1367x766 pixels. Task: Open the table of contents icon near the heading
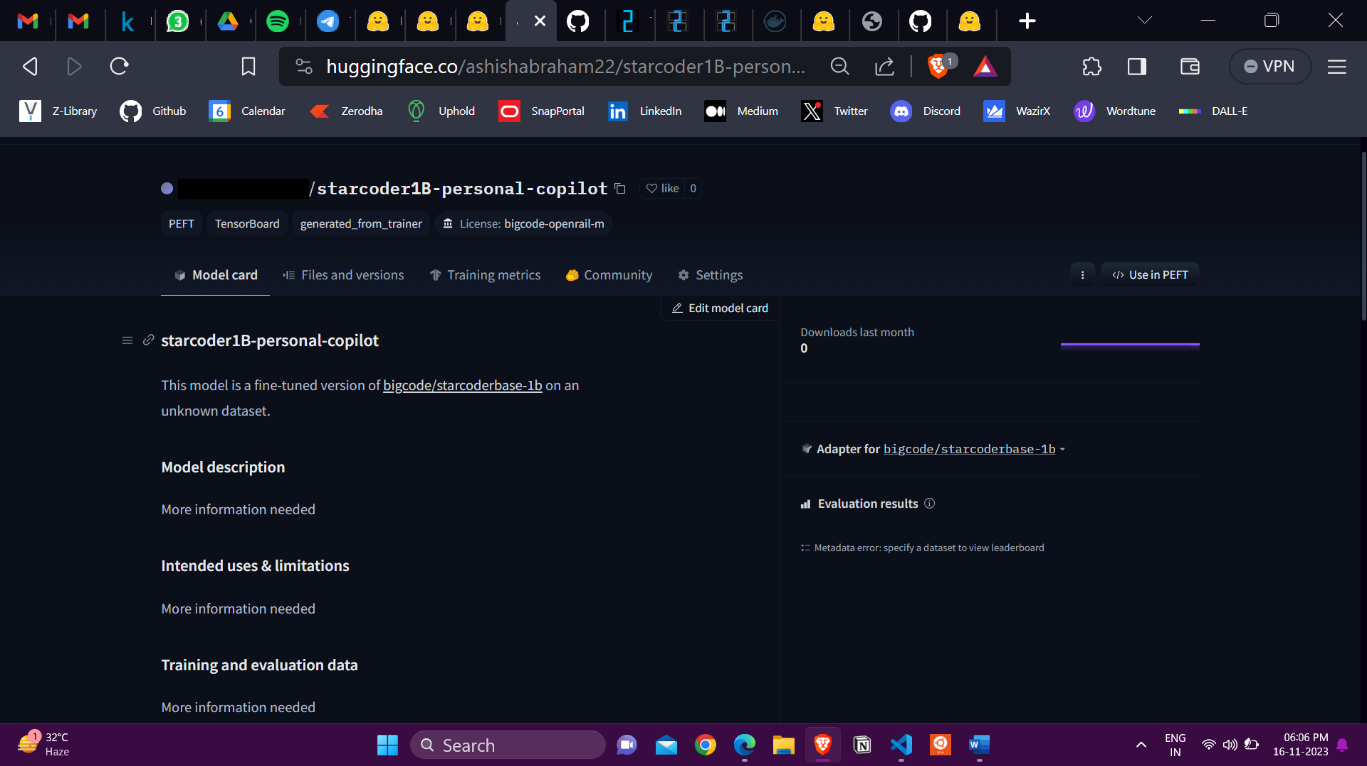(127, 340)
